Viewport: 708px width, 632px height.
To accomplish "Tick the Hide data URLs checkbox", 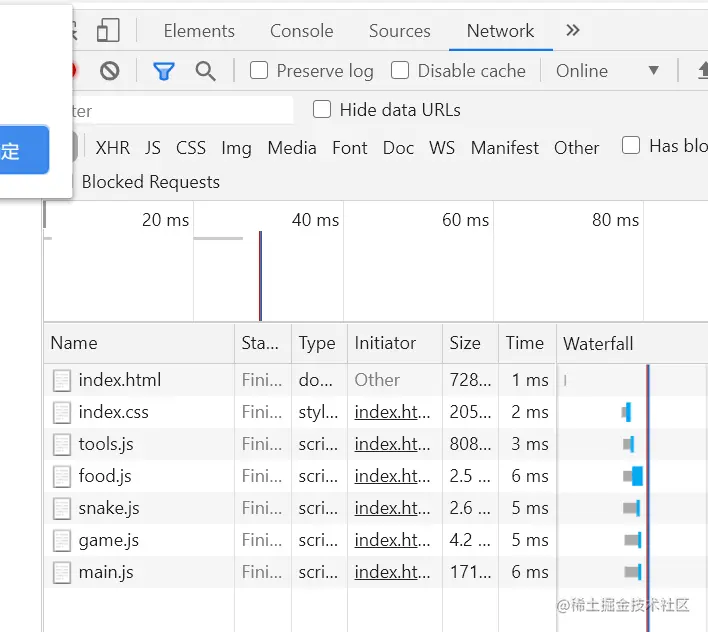I will 322,110.
